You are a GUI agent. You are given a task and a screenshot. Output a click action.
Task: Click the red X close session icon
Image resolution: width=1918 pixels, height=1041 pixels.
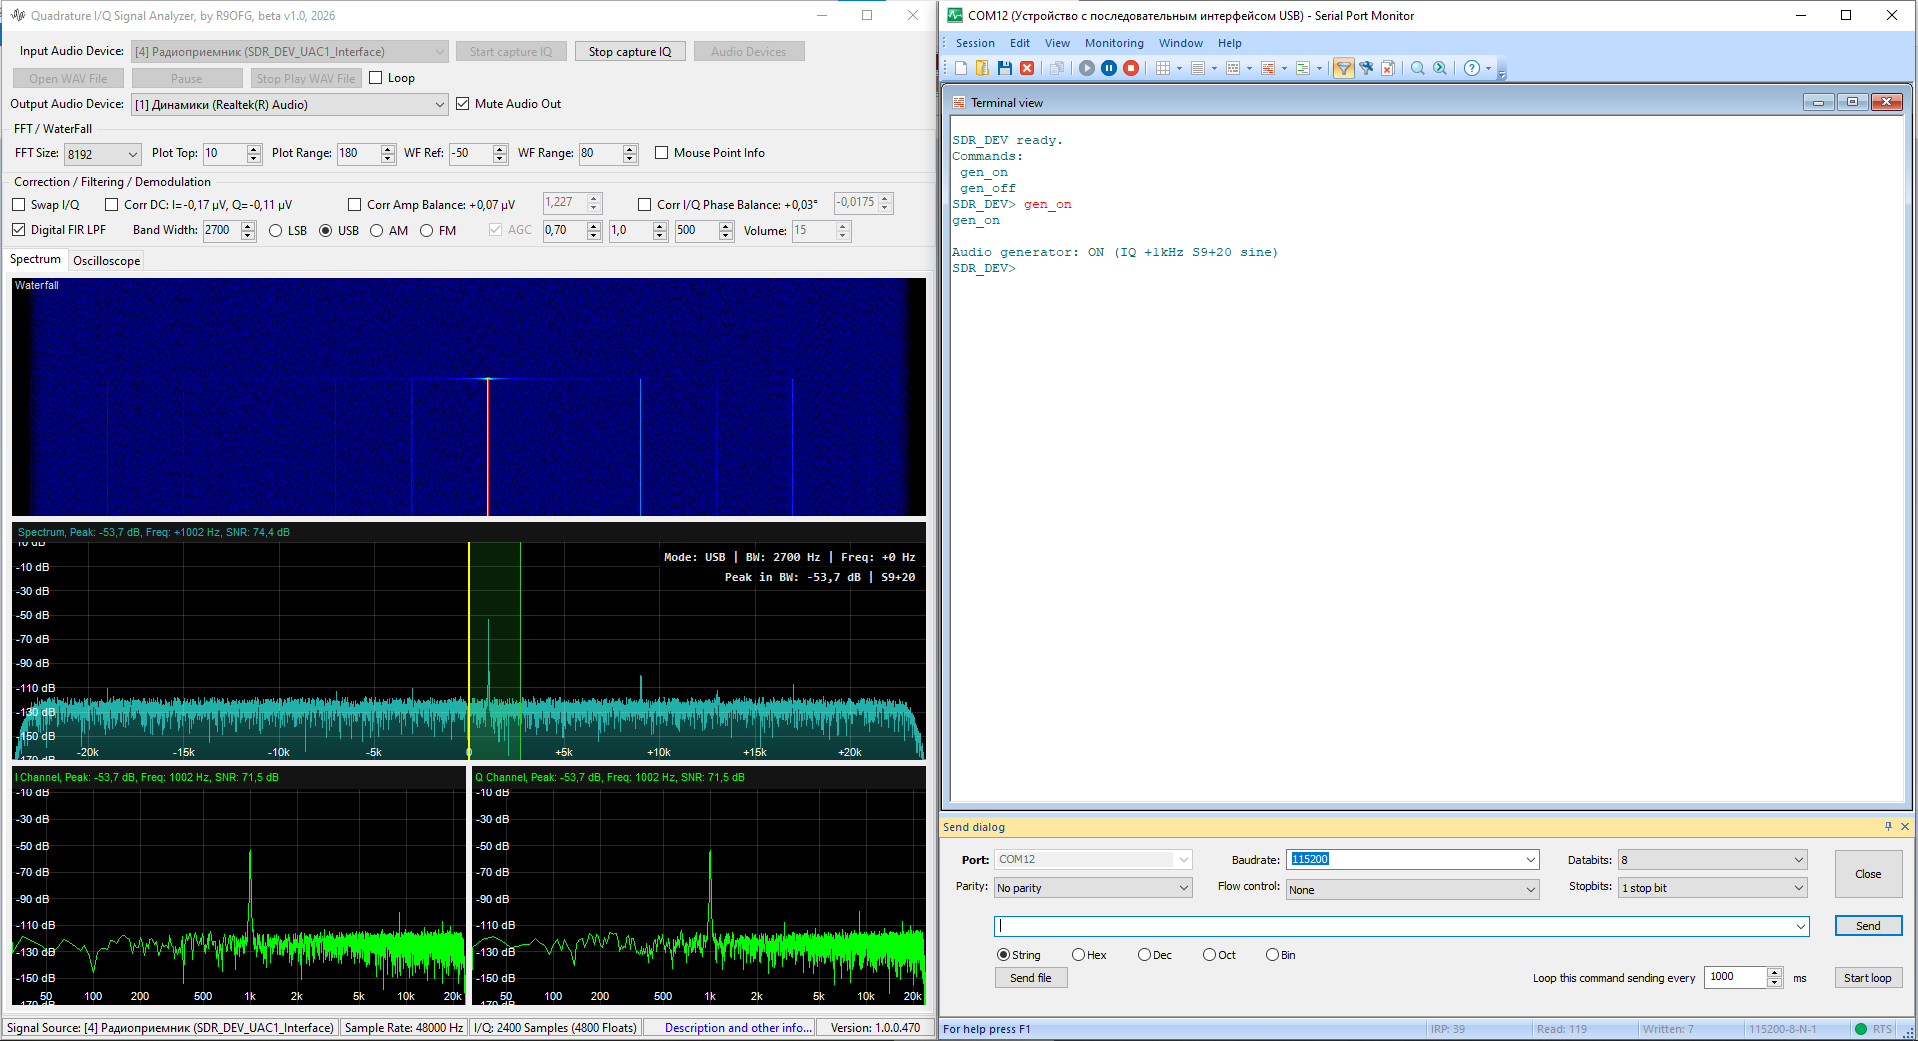coord(1027,68)
